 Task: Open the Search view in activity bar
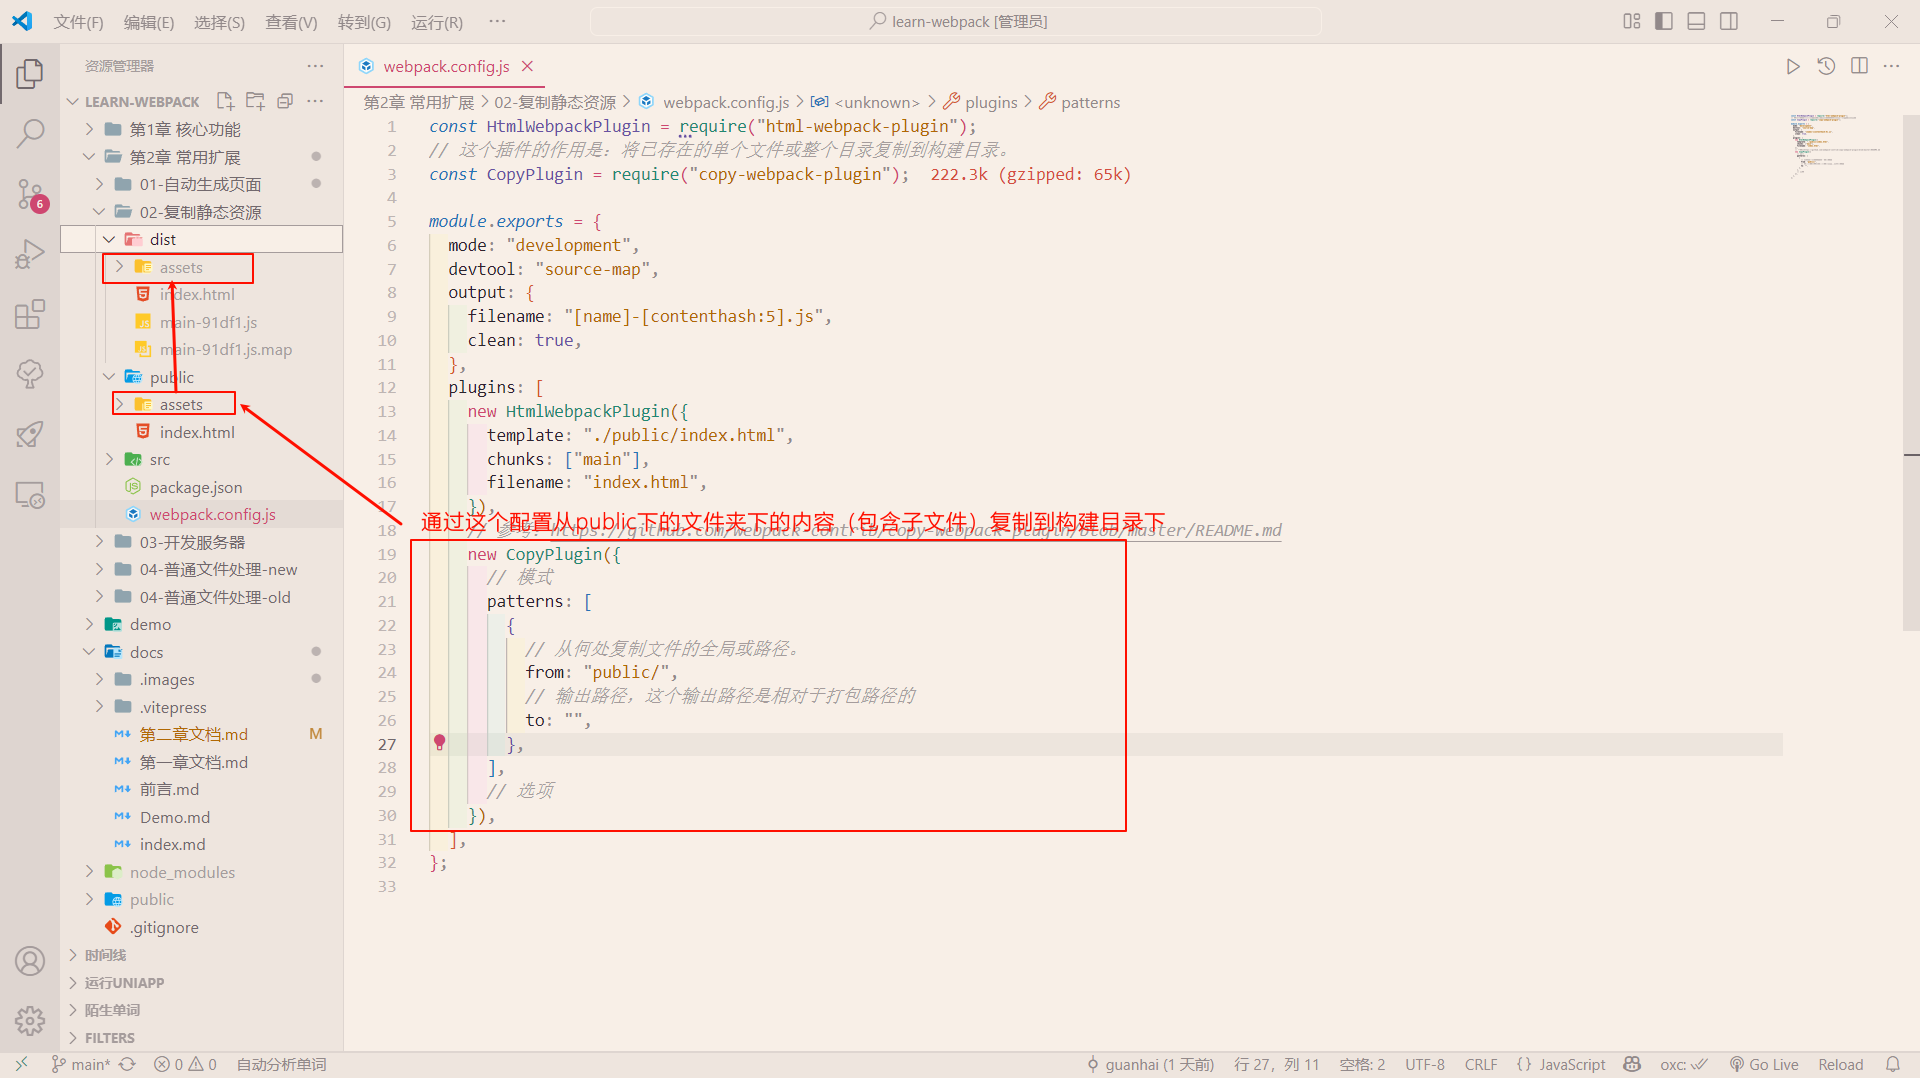30,132
